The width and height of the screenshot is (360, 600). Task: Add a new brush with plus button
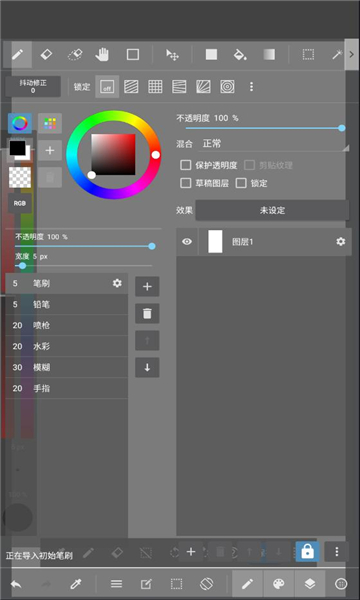[x=147, y=287]
